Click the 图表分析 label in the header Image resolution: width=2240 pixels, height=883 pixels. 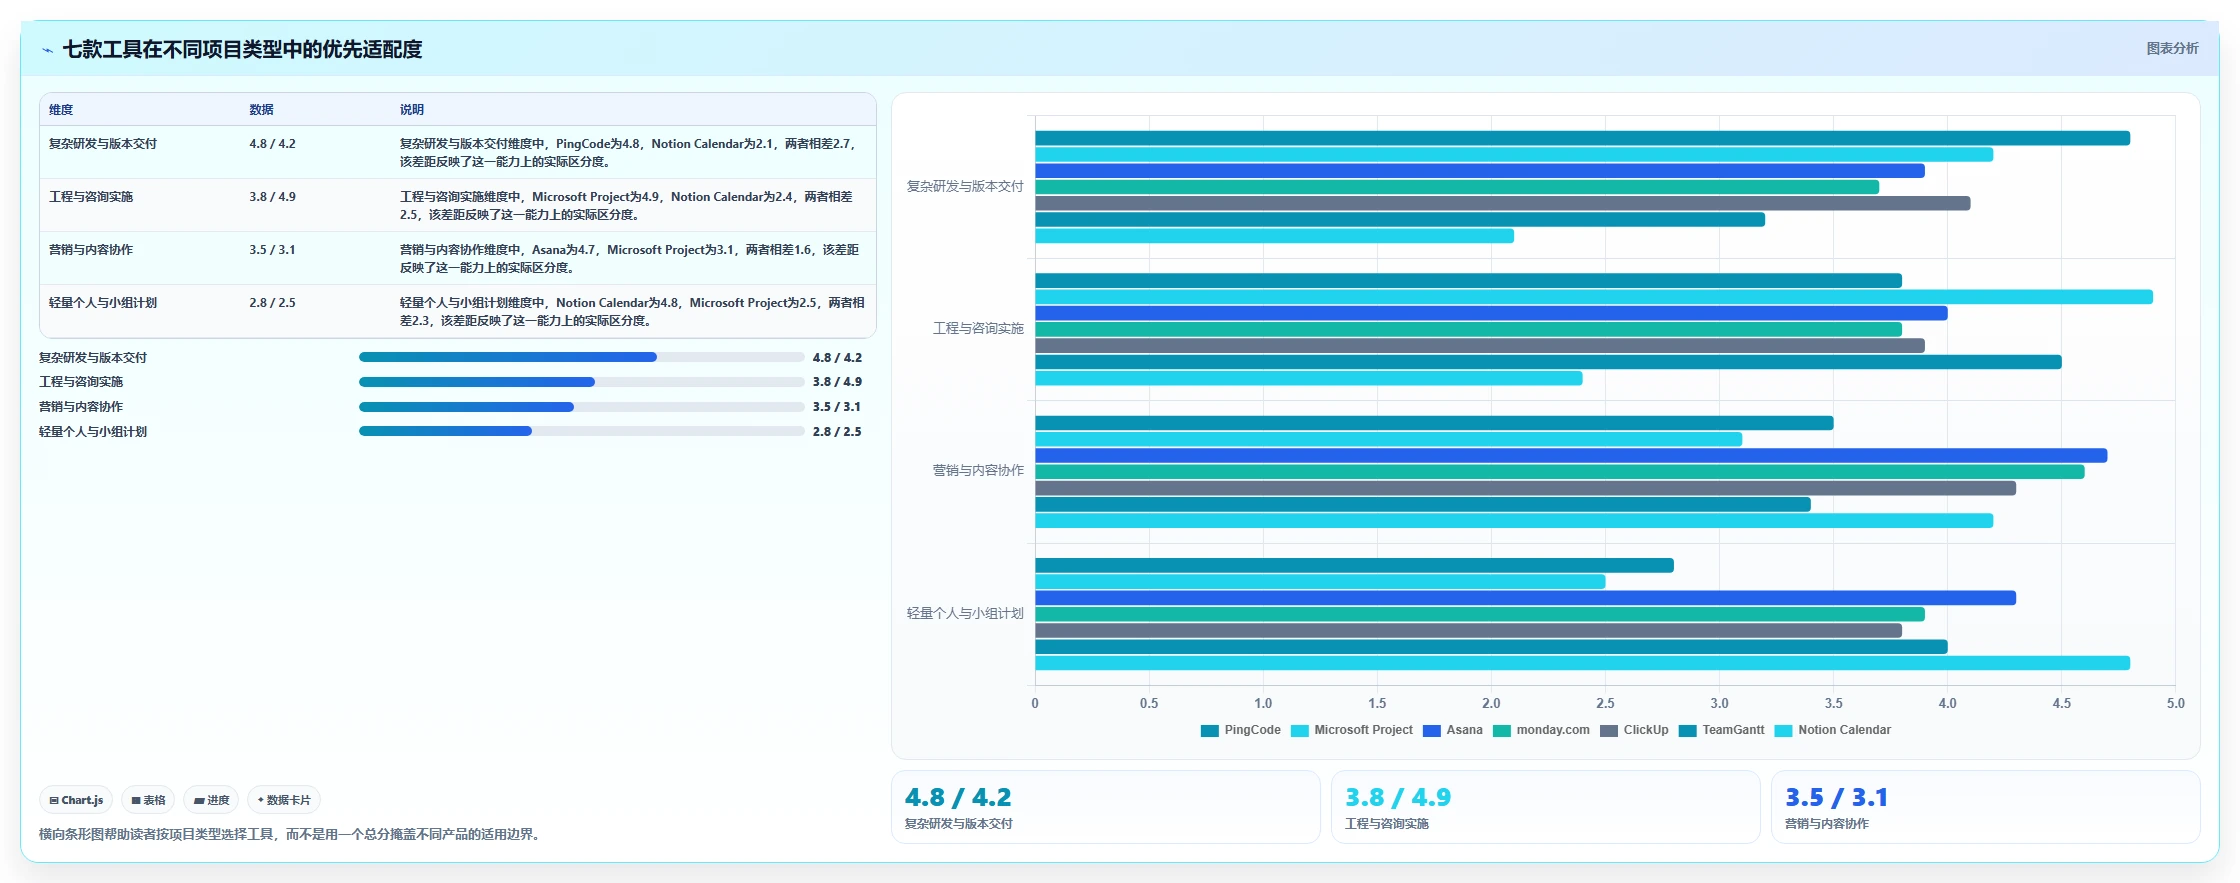(2172, 48)
